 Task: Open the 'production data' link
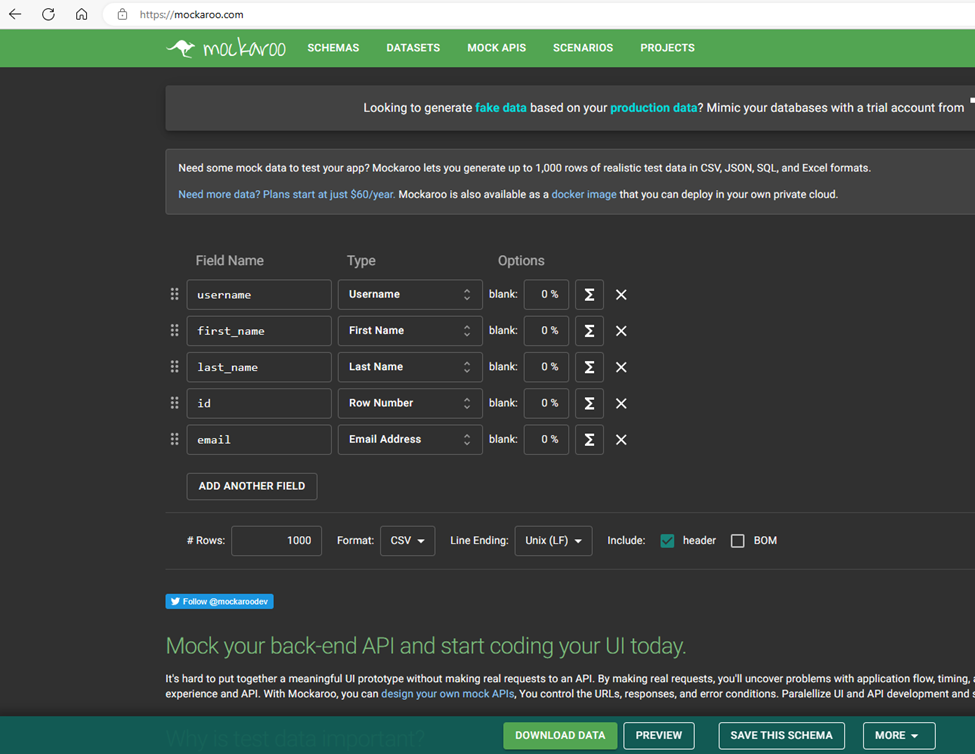[653, 108]
